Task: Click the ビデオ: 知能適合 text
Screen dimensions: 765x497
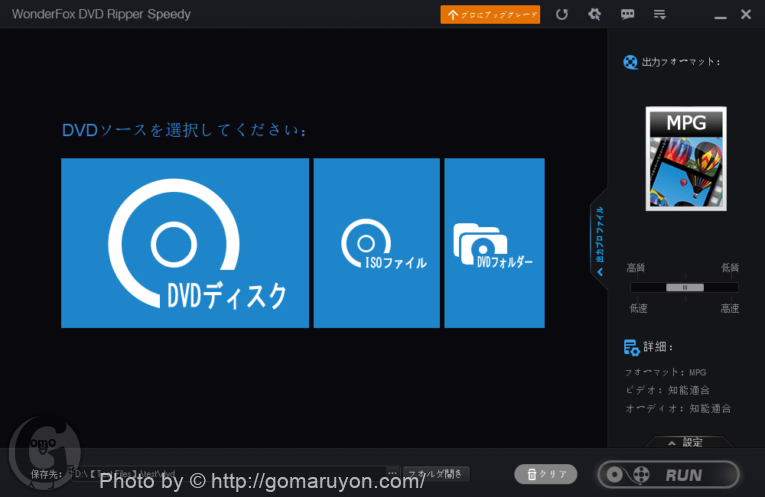Action: click(667, 390)
